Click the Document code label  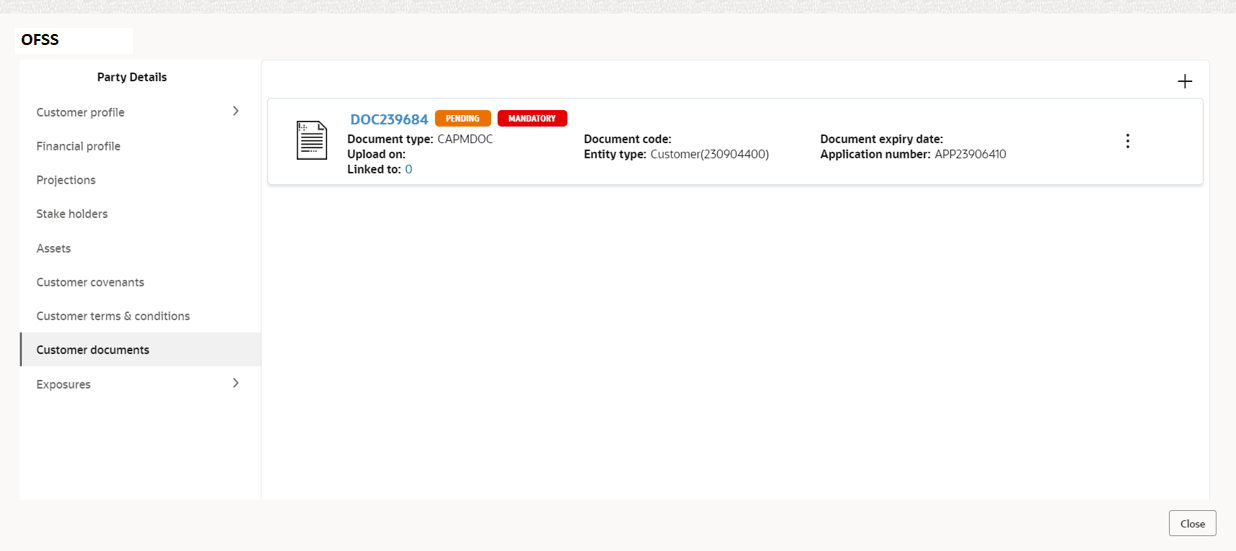(627, 139)
